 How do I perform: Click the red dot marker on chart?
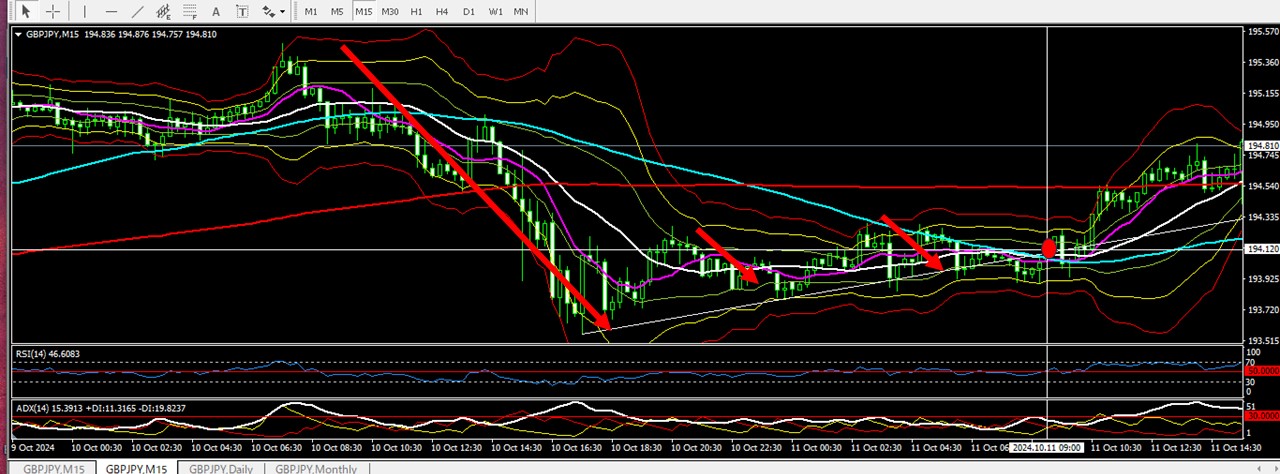(1049, 248)
